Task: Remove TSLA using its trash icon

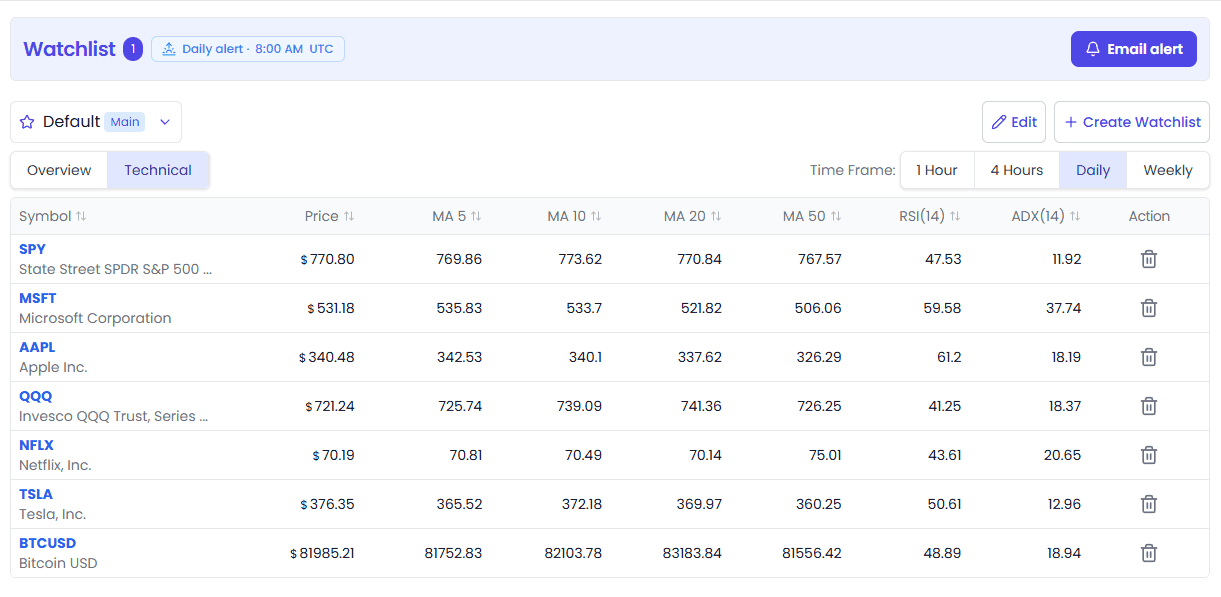Action: click(x=1149, y=504)
